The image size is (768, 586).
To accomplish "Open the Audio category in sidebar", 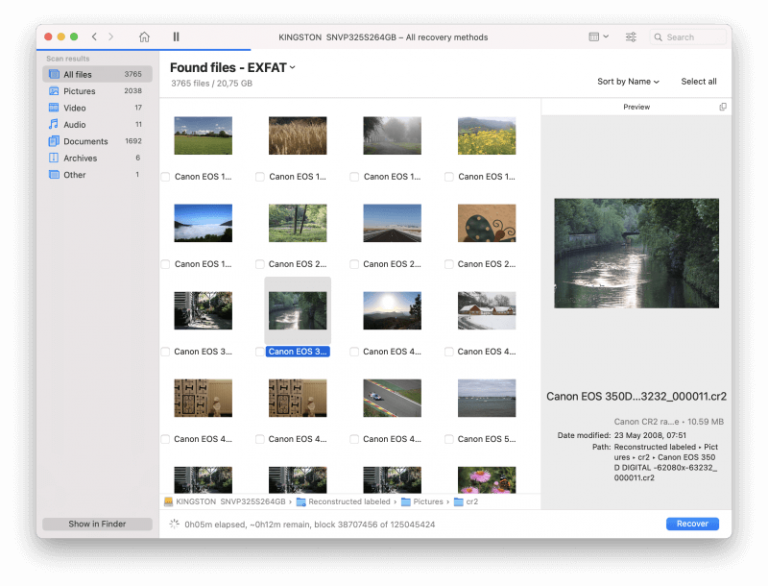I will (x=74, y=125).
